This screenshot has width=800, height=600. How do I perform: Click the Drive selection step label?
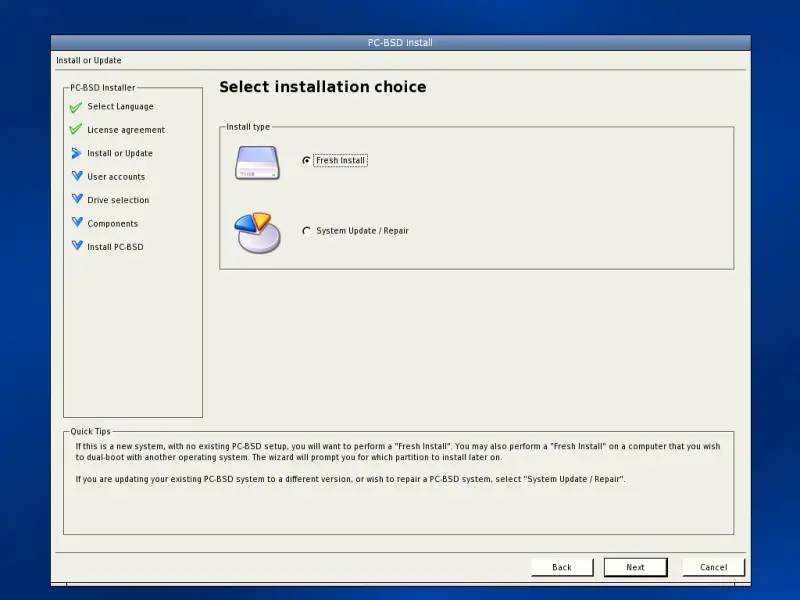pyautogui.click(x=118, y=200)
